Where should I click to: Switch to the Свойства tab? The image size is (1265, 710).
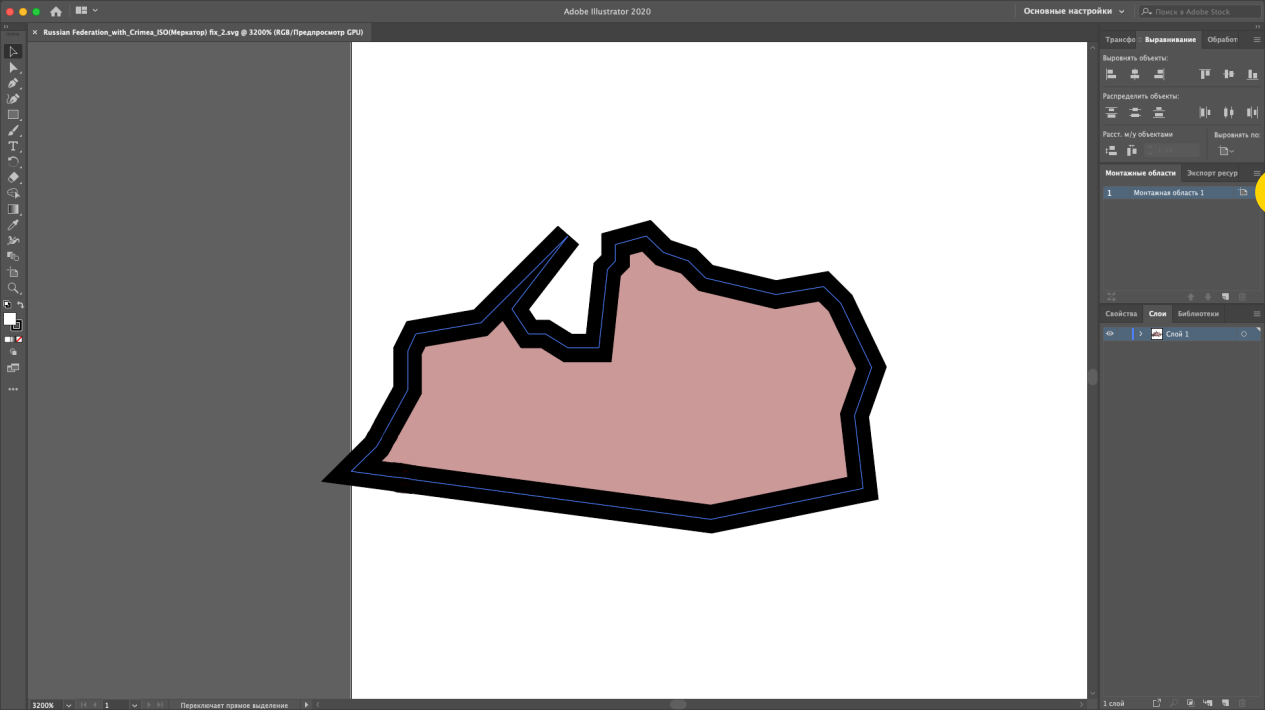(1121, 313)
